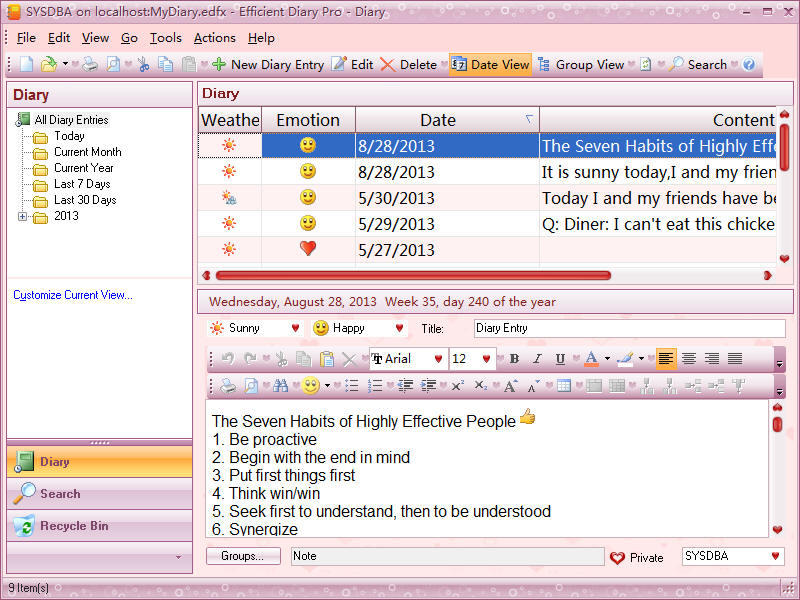
Task: Open the highlight color dropdown arrow
Action: click(x=641, y=359)
